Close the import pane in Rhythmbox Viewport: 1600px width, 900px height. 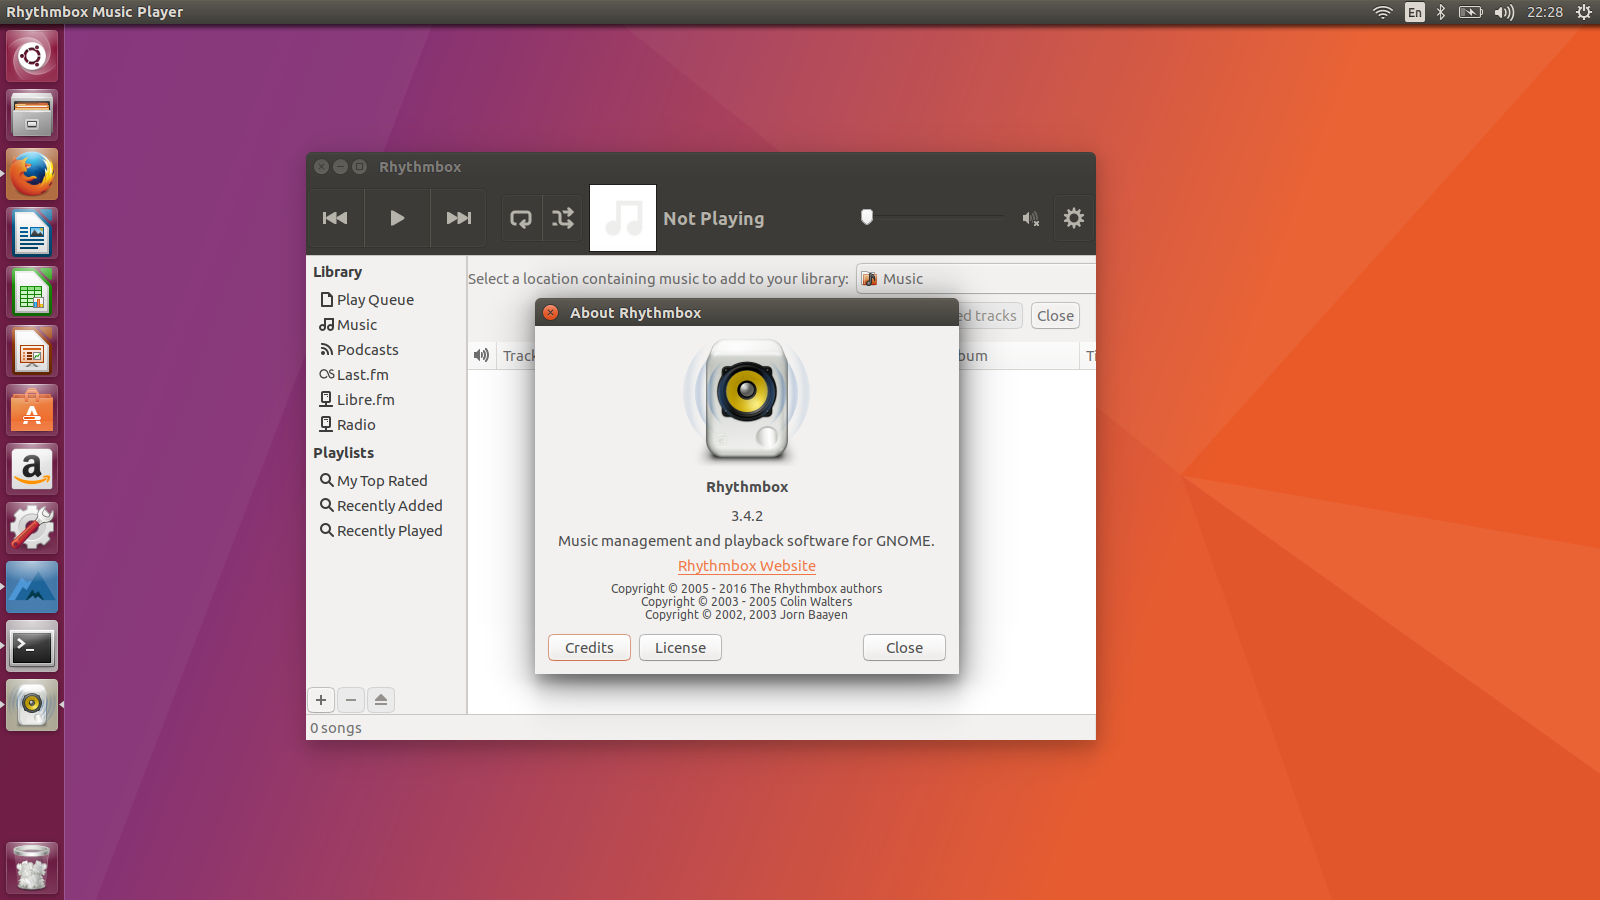pos(1055,316)
